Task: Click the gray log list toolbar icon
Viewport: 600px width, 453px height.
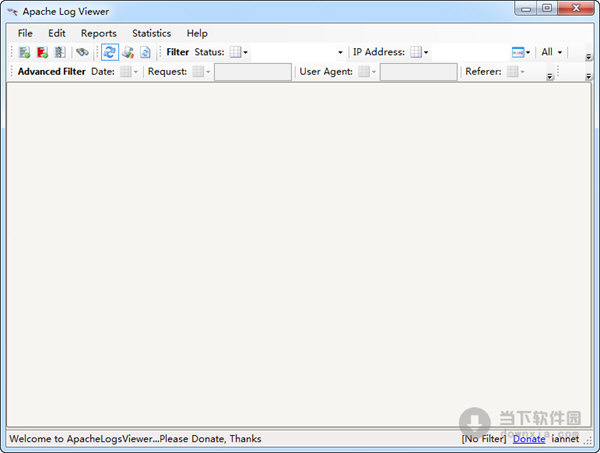Action: [x=60, y=52]
